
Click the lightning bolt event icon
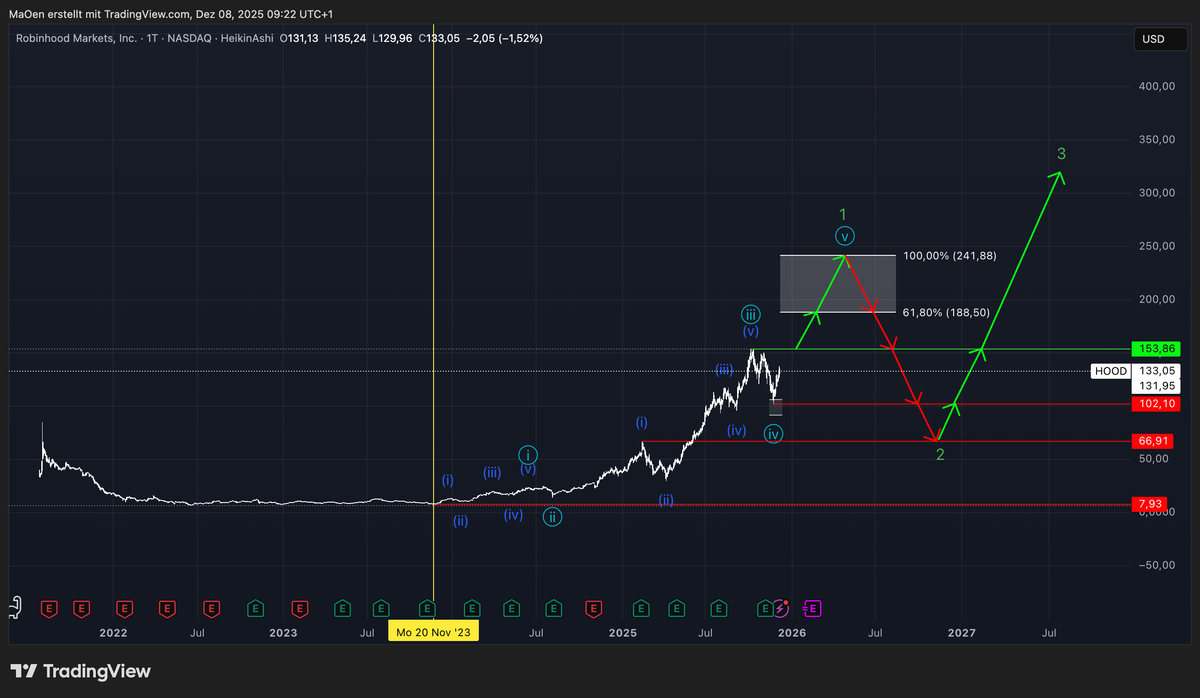781,607
